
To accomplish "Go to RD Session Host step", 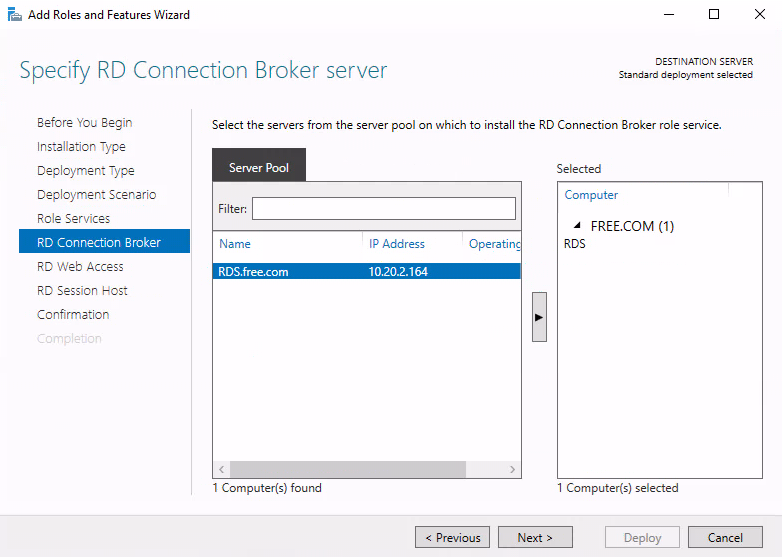I will pyautogui.click(x=82, y=290).
